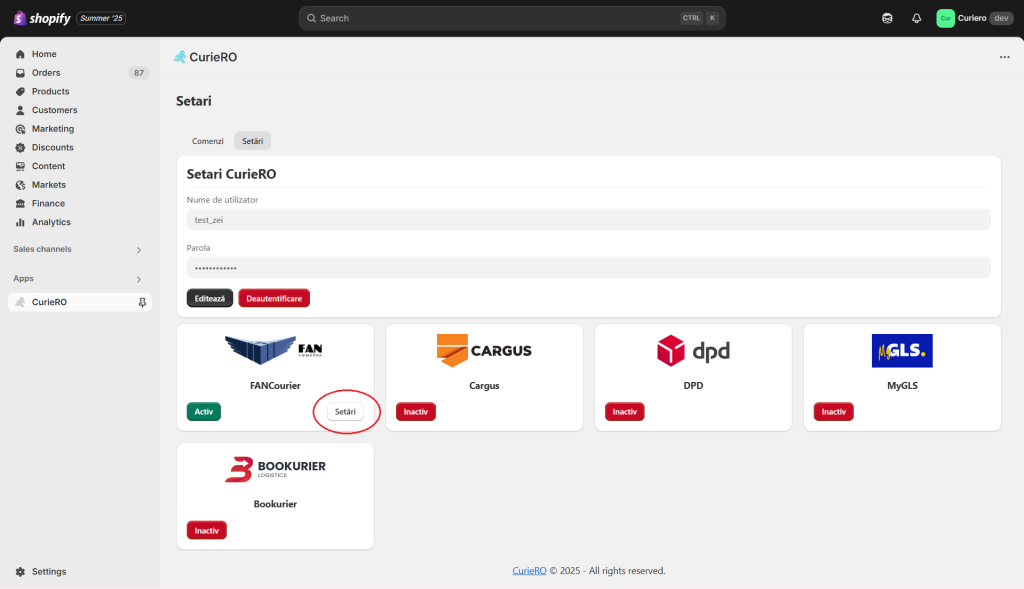The image size is (1024, 589).
Task: Open Products in the sidebar
Action: [x=50, y=91]
